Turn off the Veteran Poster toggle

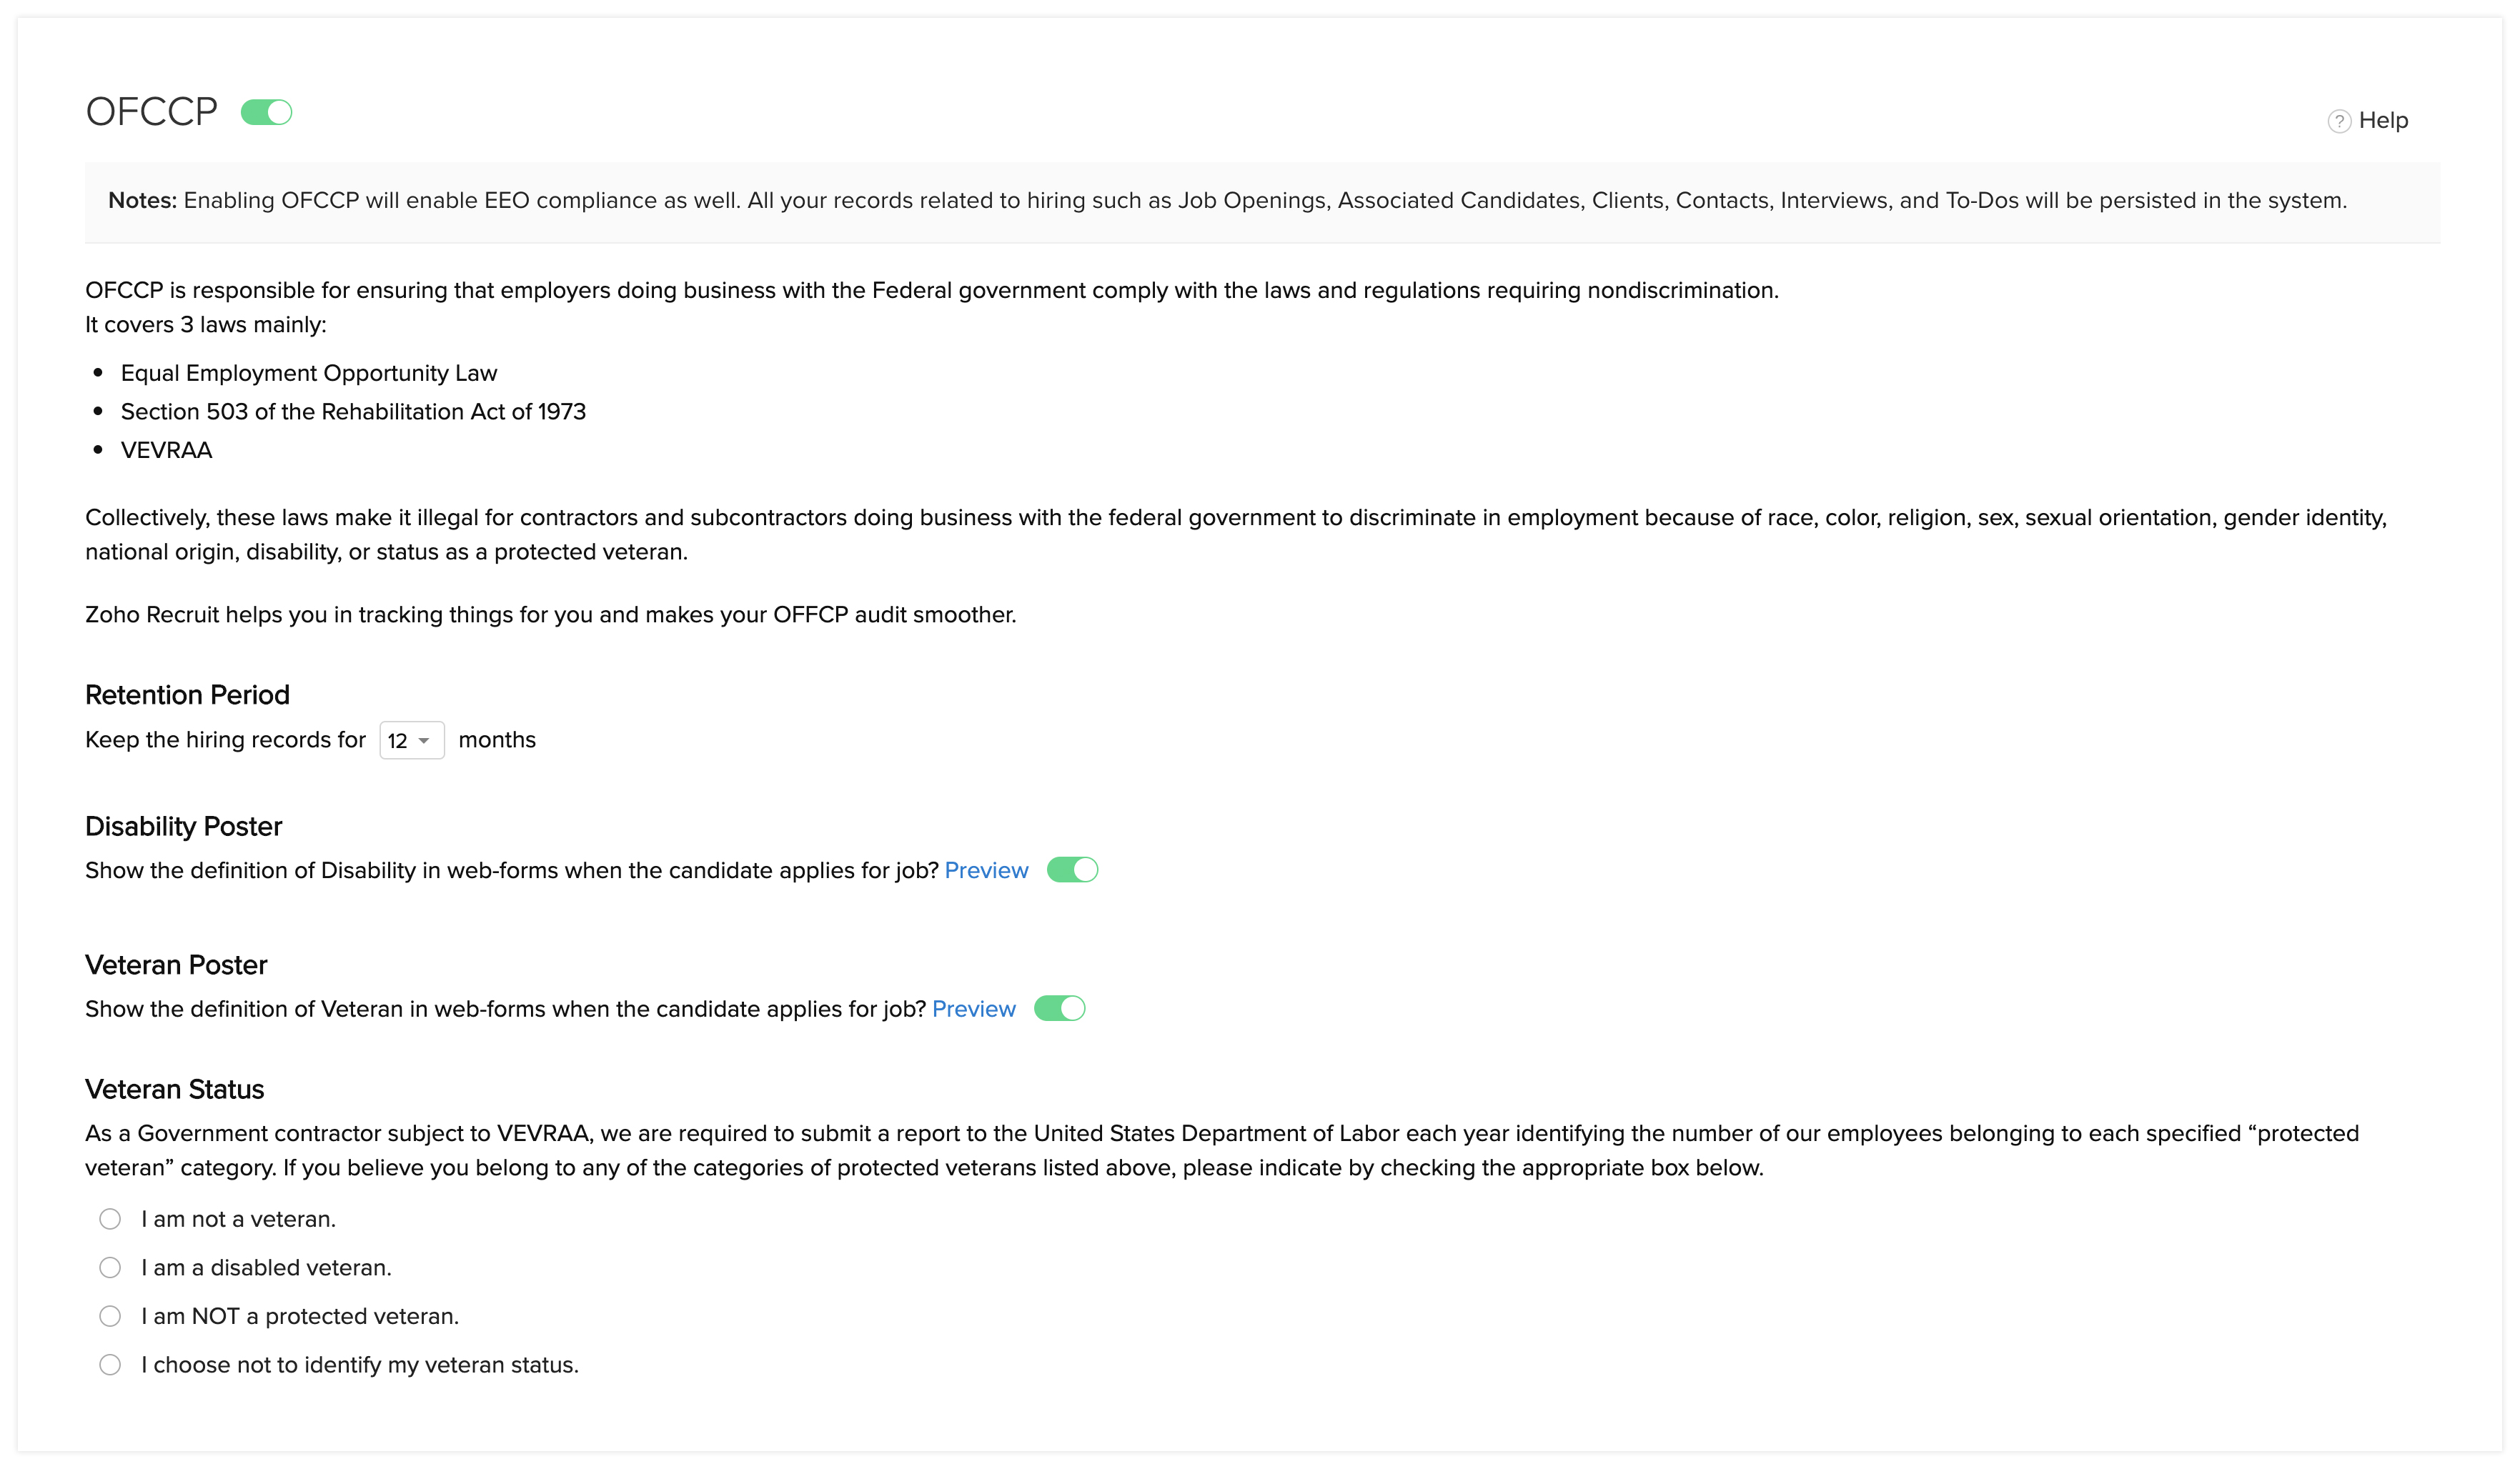click(x=1059, y=1009)
